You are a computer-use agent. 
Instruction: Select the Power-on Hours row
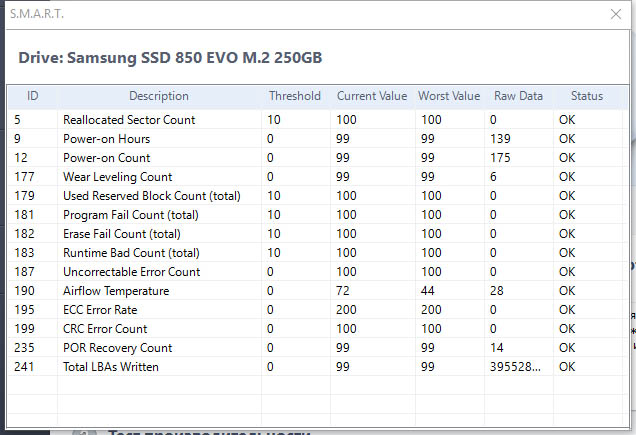point(316,139)
